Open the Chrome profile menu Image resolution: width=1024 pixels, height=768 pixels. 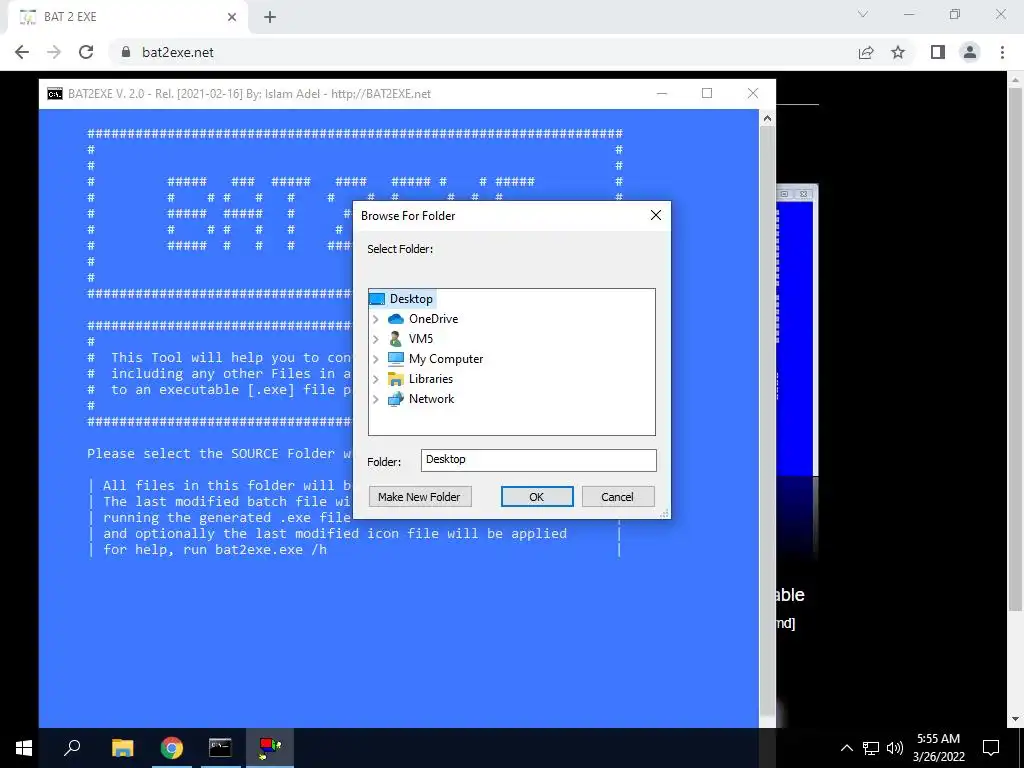pos(970,52)
